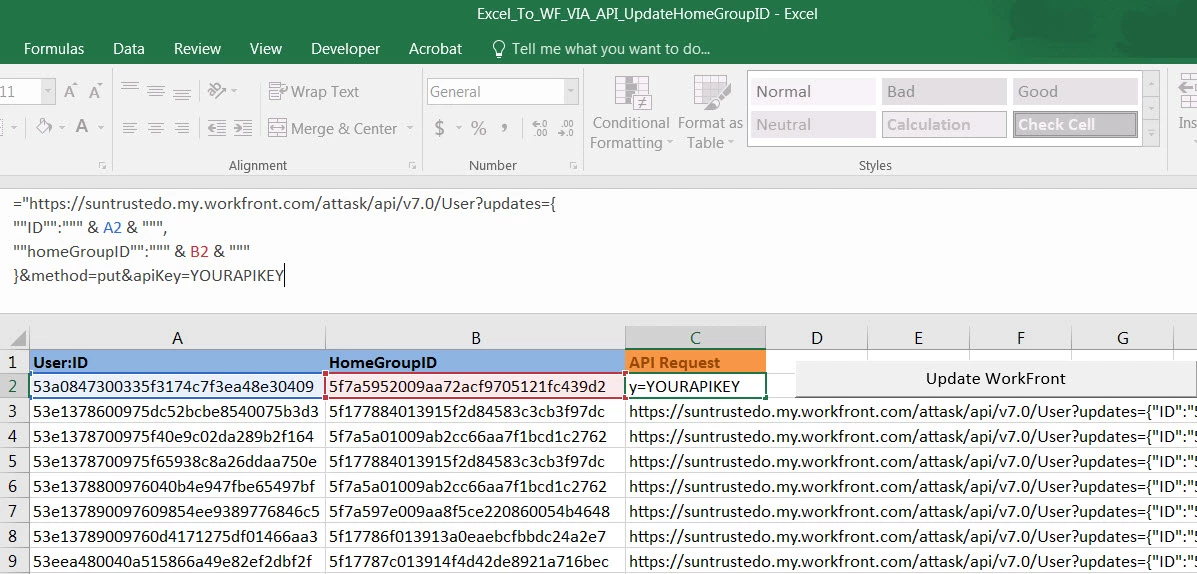Expand the Merge & Center options arrow
The width and height of the screenshot is (1197, 574).
[409, 128]
